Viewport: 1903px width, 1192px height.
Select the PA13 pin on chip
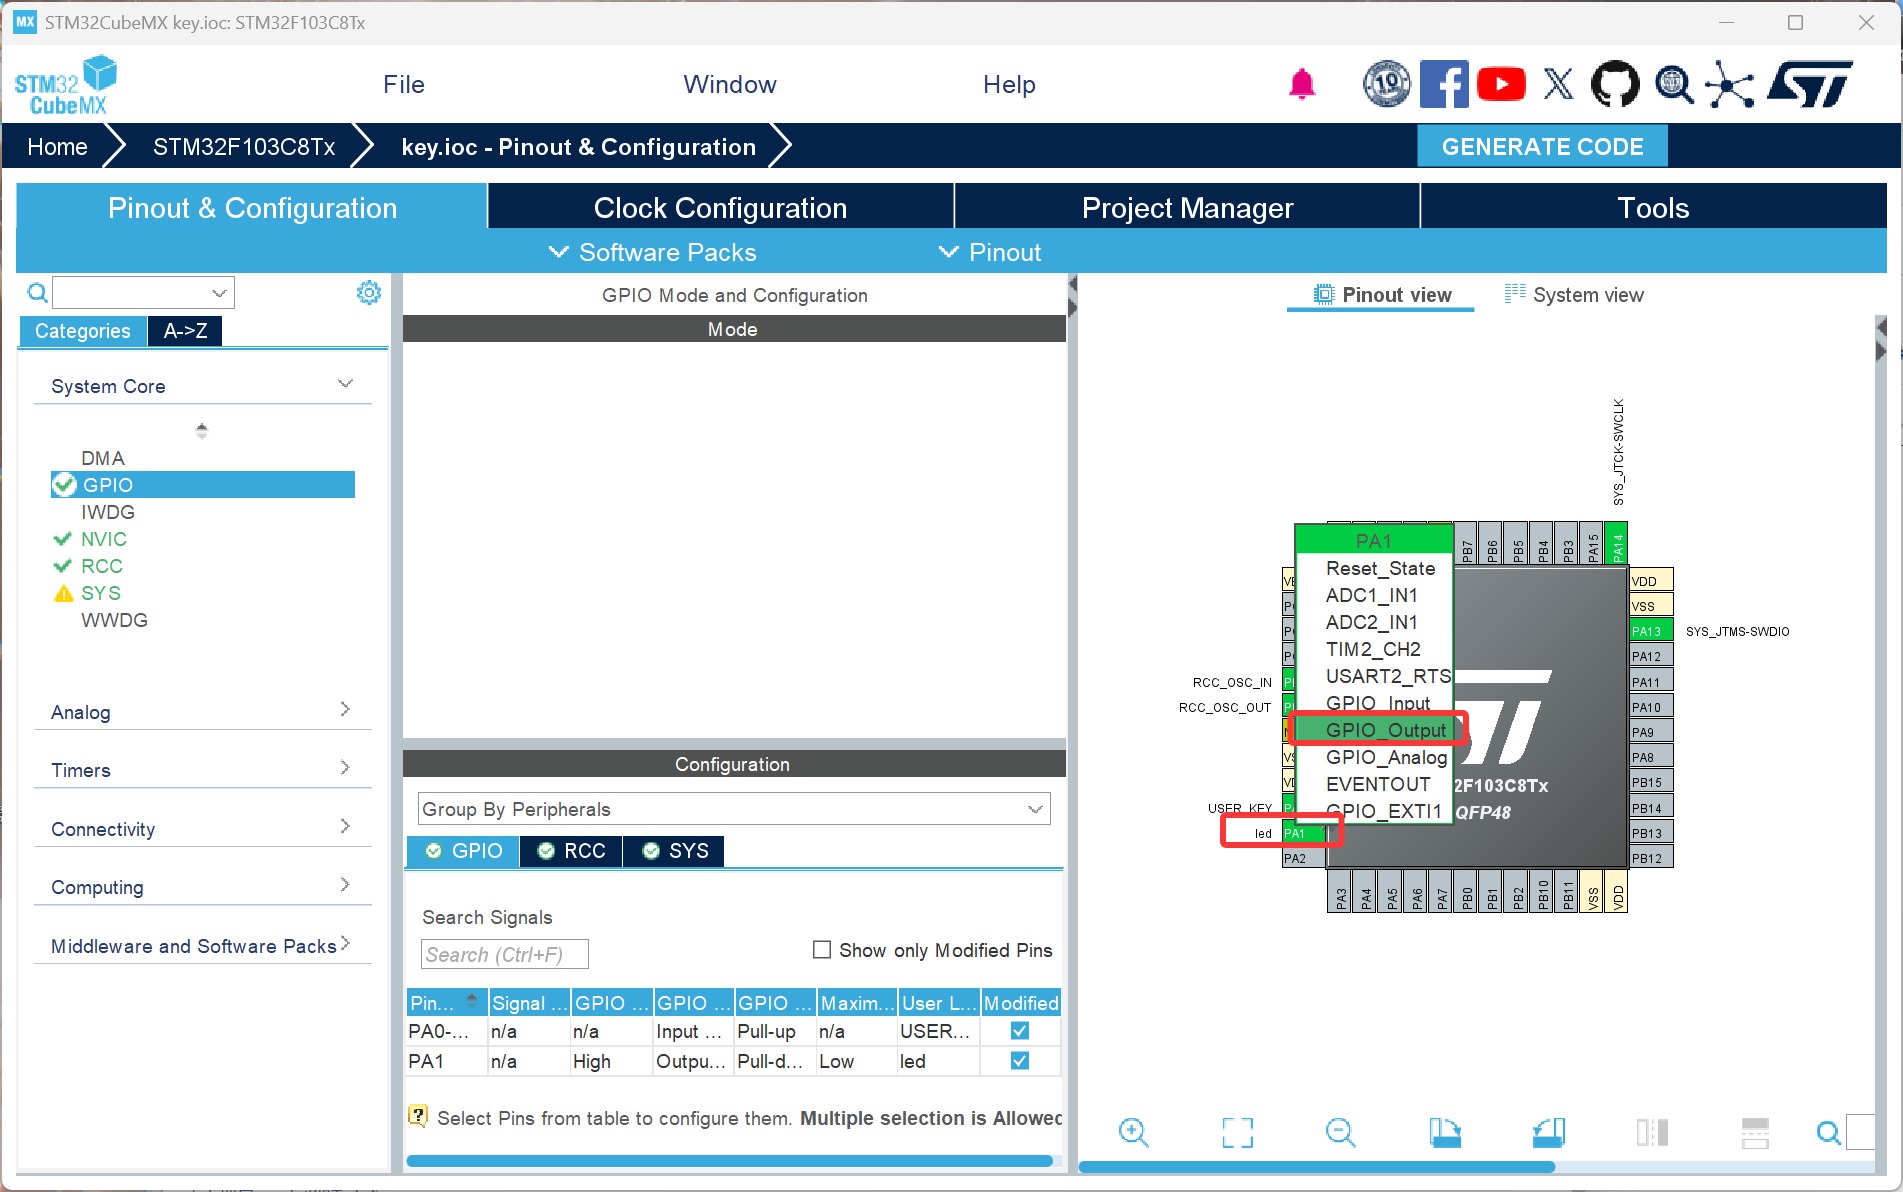coord(1651,631)
